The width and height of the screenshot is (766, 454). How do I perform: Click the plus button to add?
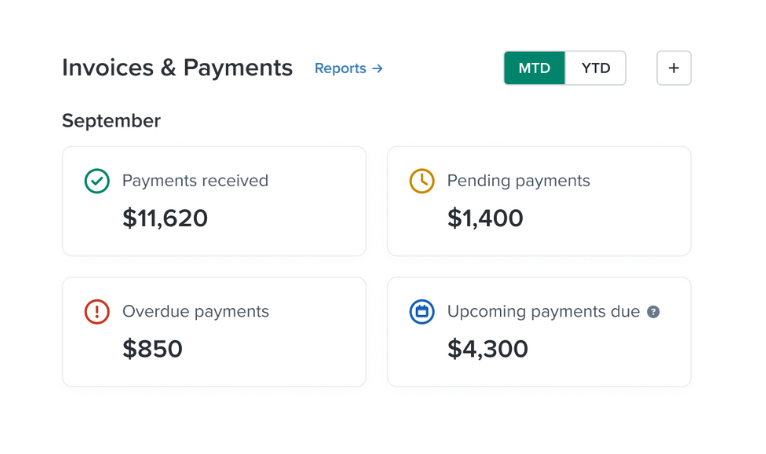coord(673,68)
